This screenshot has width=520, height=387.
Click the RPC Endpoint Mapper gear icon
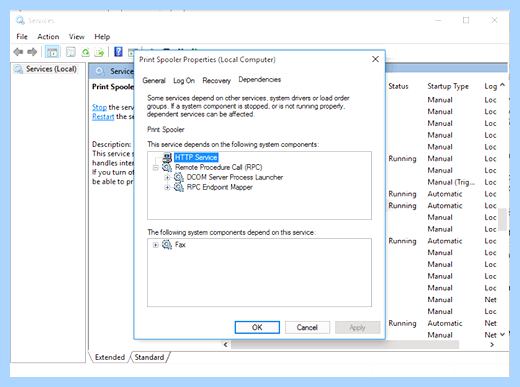pyautogui.click(x=179, y=187)
